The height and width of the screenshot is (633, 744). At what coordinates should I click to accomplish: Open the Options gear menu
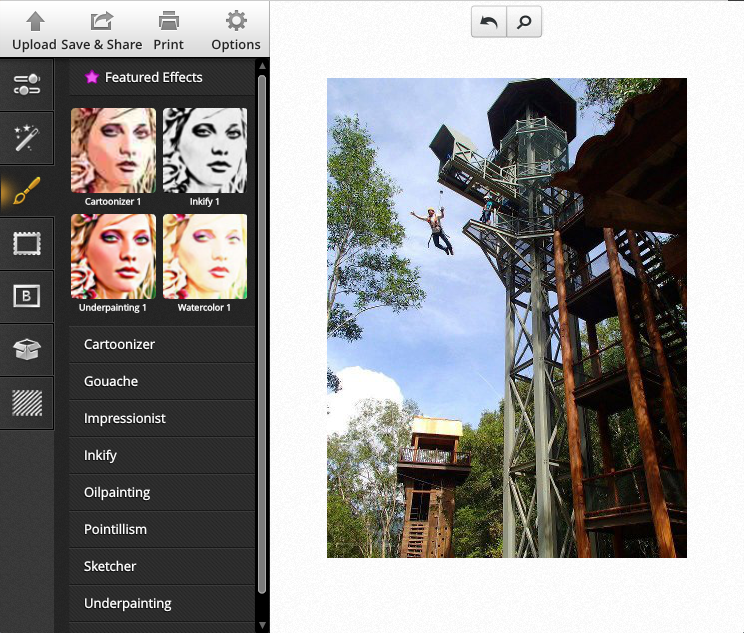click(236, 21)
